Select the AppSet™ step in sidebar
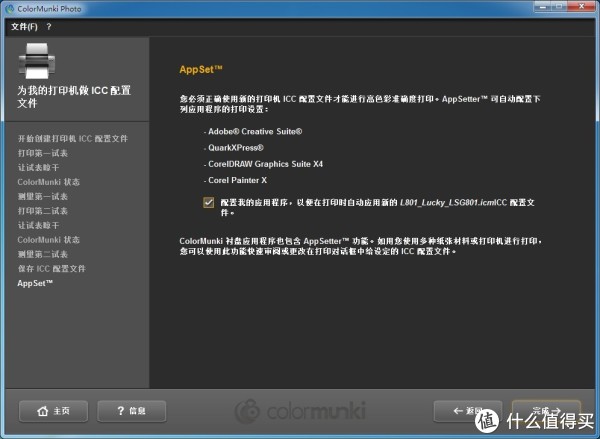Image resolution: width=600 pixels, height=439 pixels. coord(35,283)
